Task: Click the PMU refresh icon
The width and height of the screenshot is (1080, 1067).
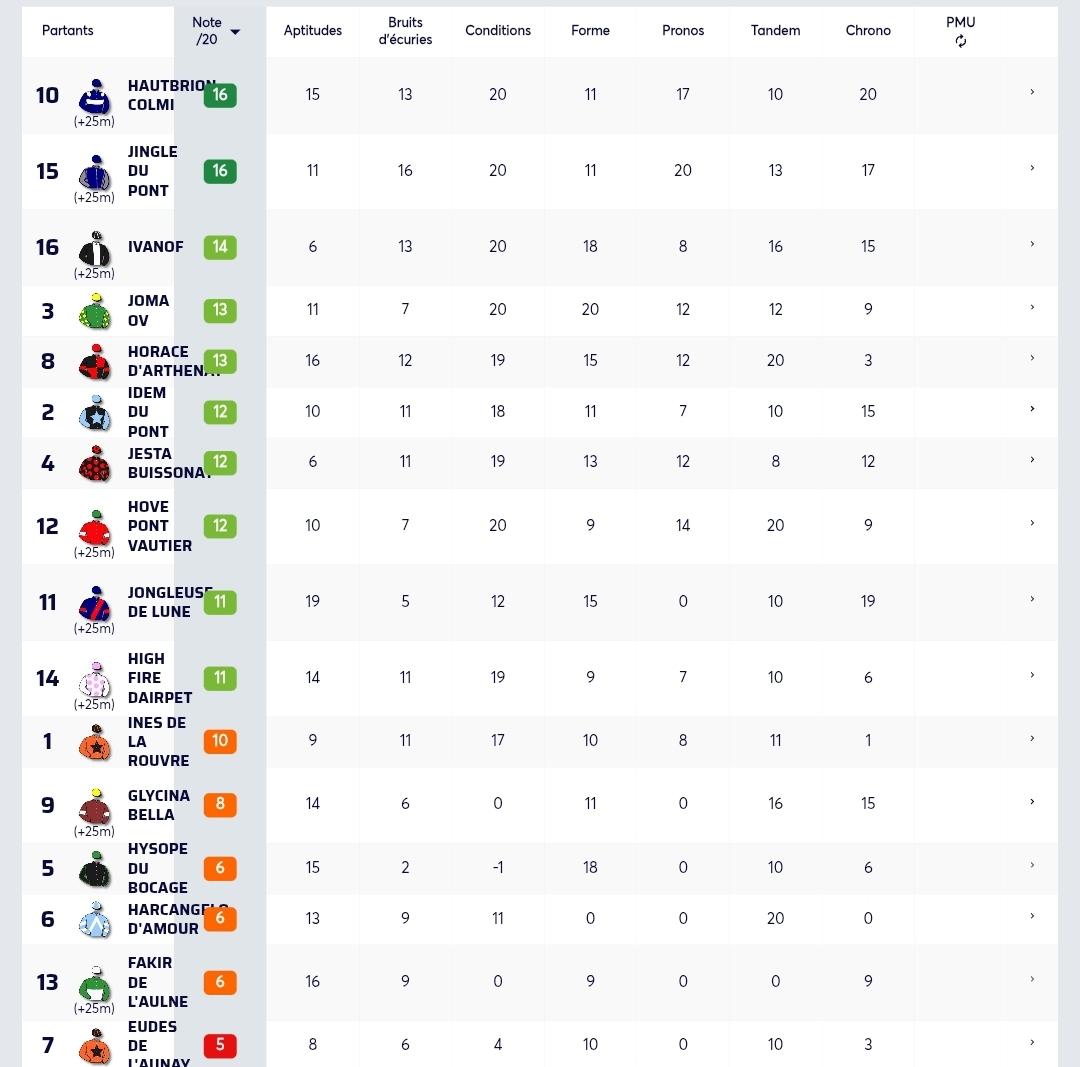Action: coord(960,41)
